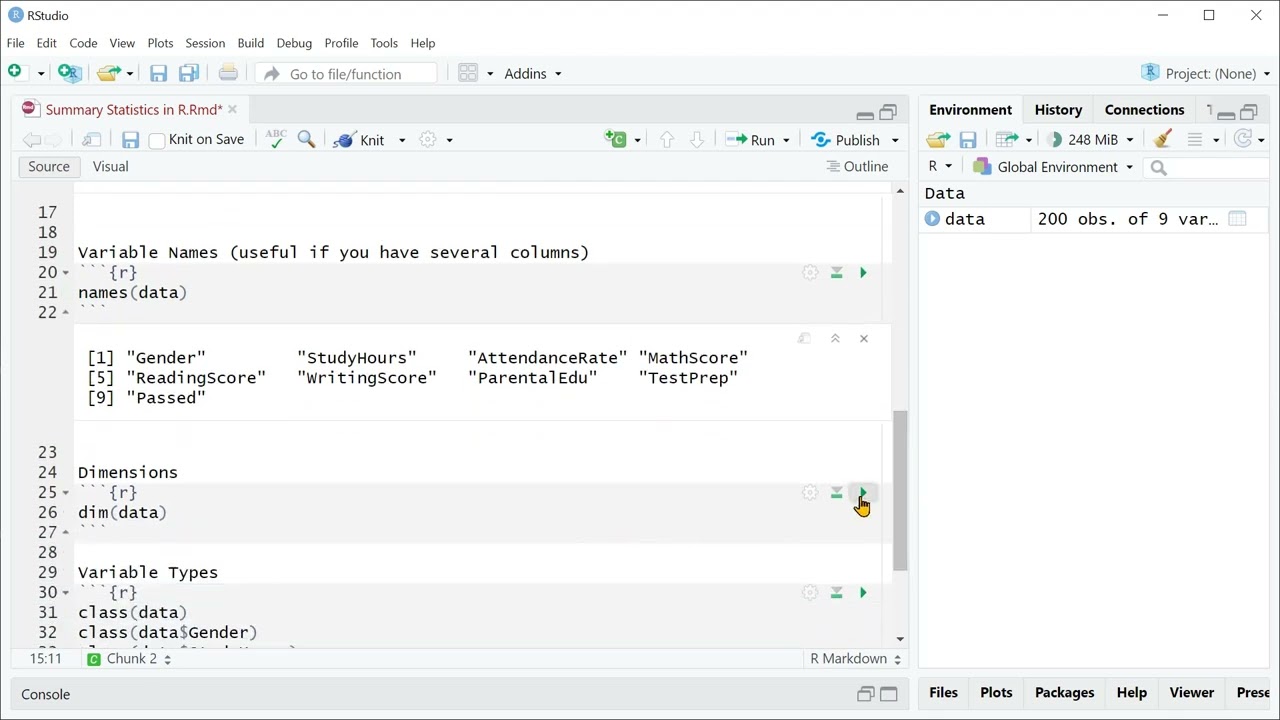
Task: Close the Summary Statistics in R.Rmd tab
Action: [x=232, y=109]
